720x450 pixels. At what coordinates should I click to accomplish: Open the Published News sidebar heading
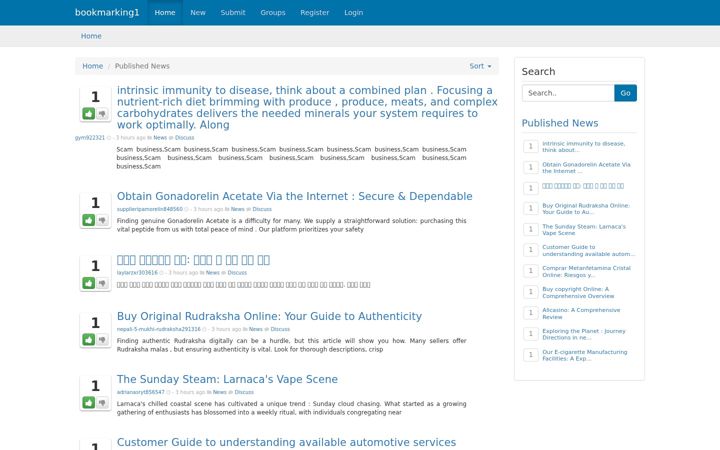pos(560,123)
